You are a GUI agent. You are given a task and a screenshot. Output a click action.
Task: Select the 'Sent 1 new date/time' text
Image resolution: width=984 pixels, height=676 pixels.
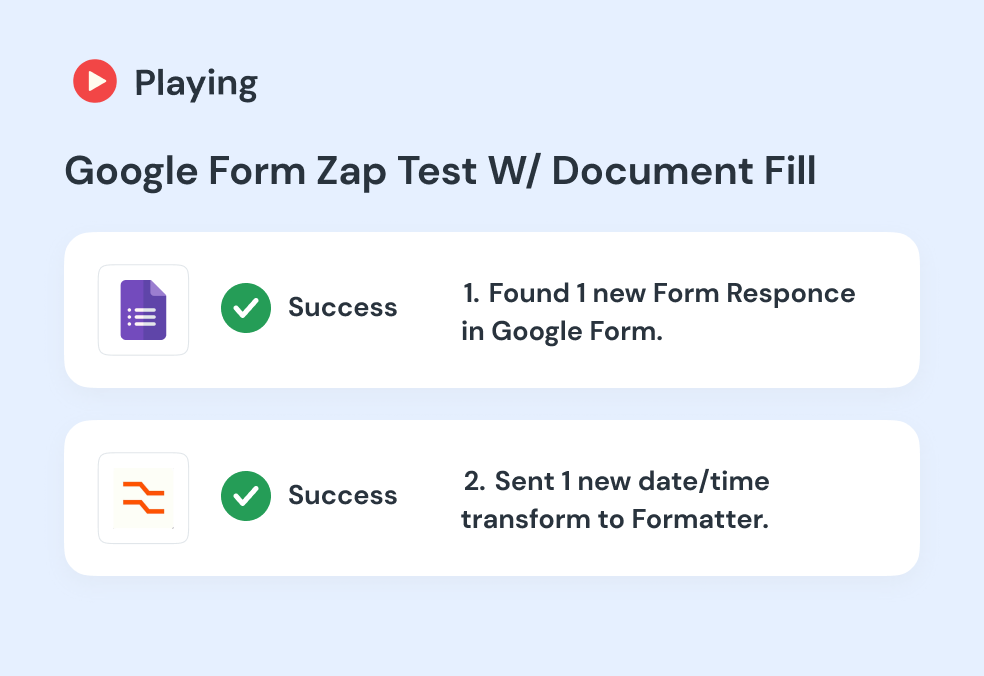(632, 481)
